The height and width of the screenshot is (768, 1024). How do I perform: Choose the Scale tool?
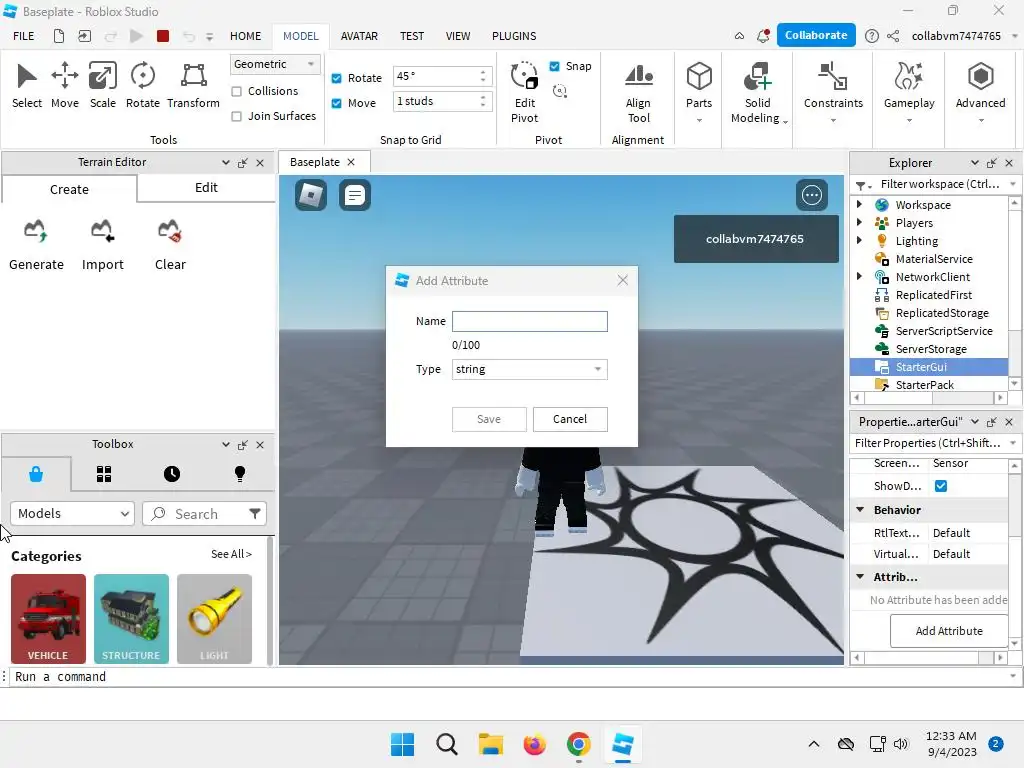point(103,85)
